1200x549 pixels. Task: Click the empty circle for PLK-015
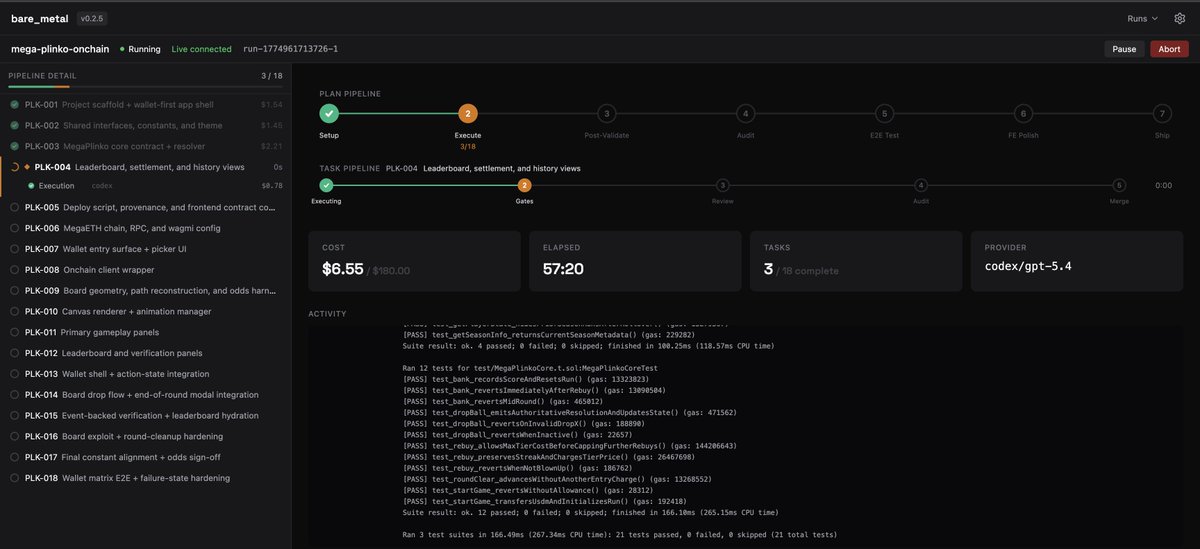pos(15,415)
